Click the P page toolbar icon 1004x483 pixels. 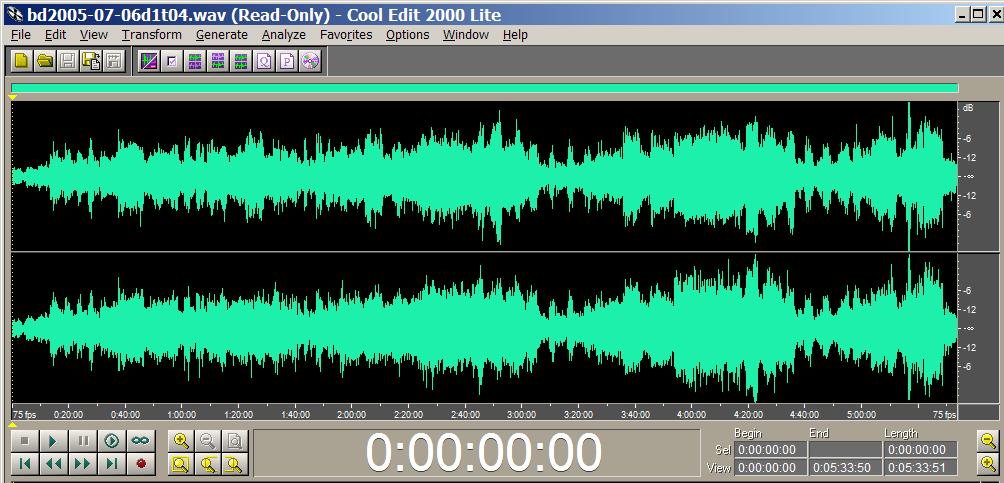(x=287, y=61)
